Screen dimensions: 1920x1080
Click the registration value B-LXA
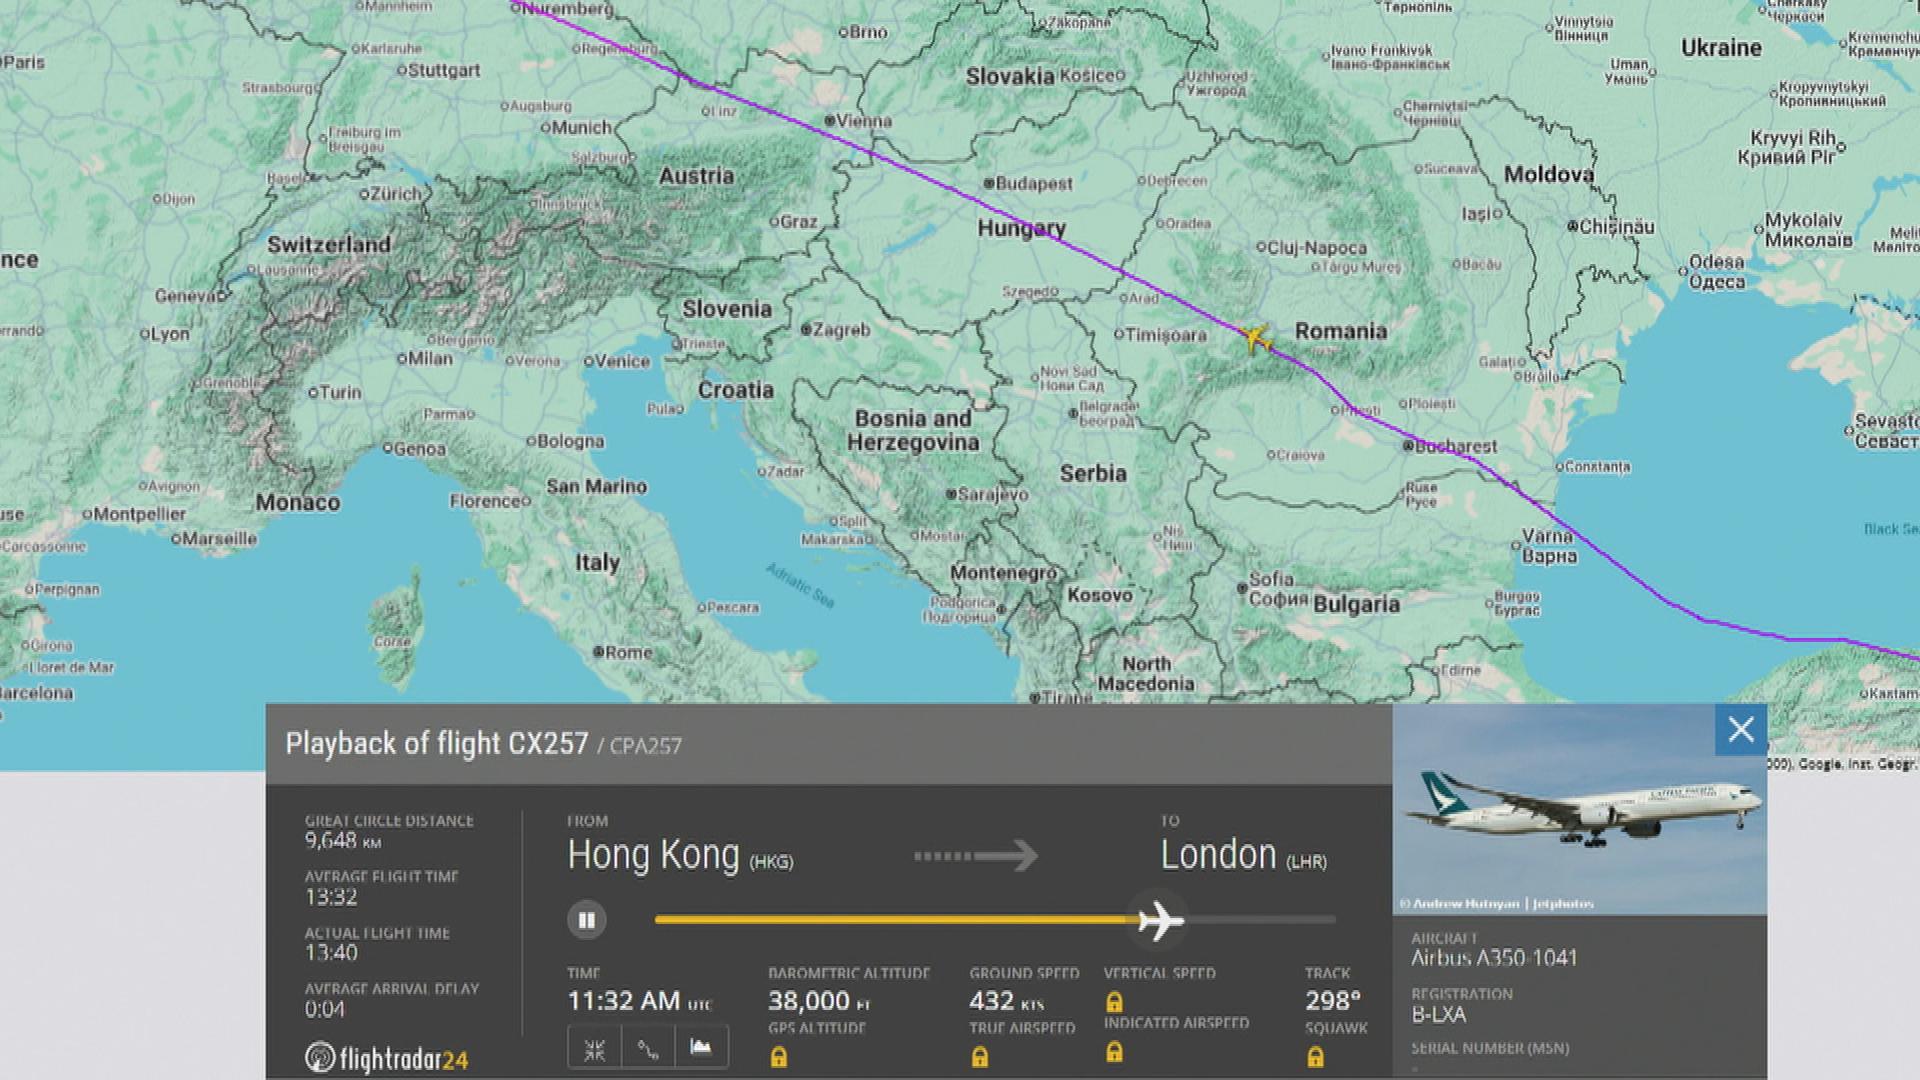[x=1438, y=1015]
